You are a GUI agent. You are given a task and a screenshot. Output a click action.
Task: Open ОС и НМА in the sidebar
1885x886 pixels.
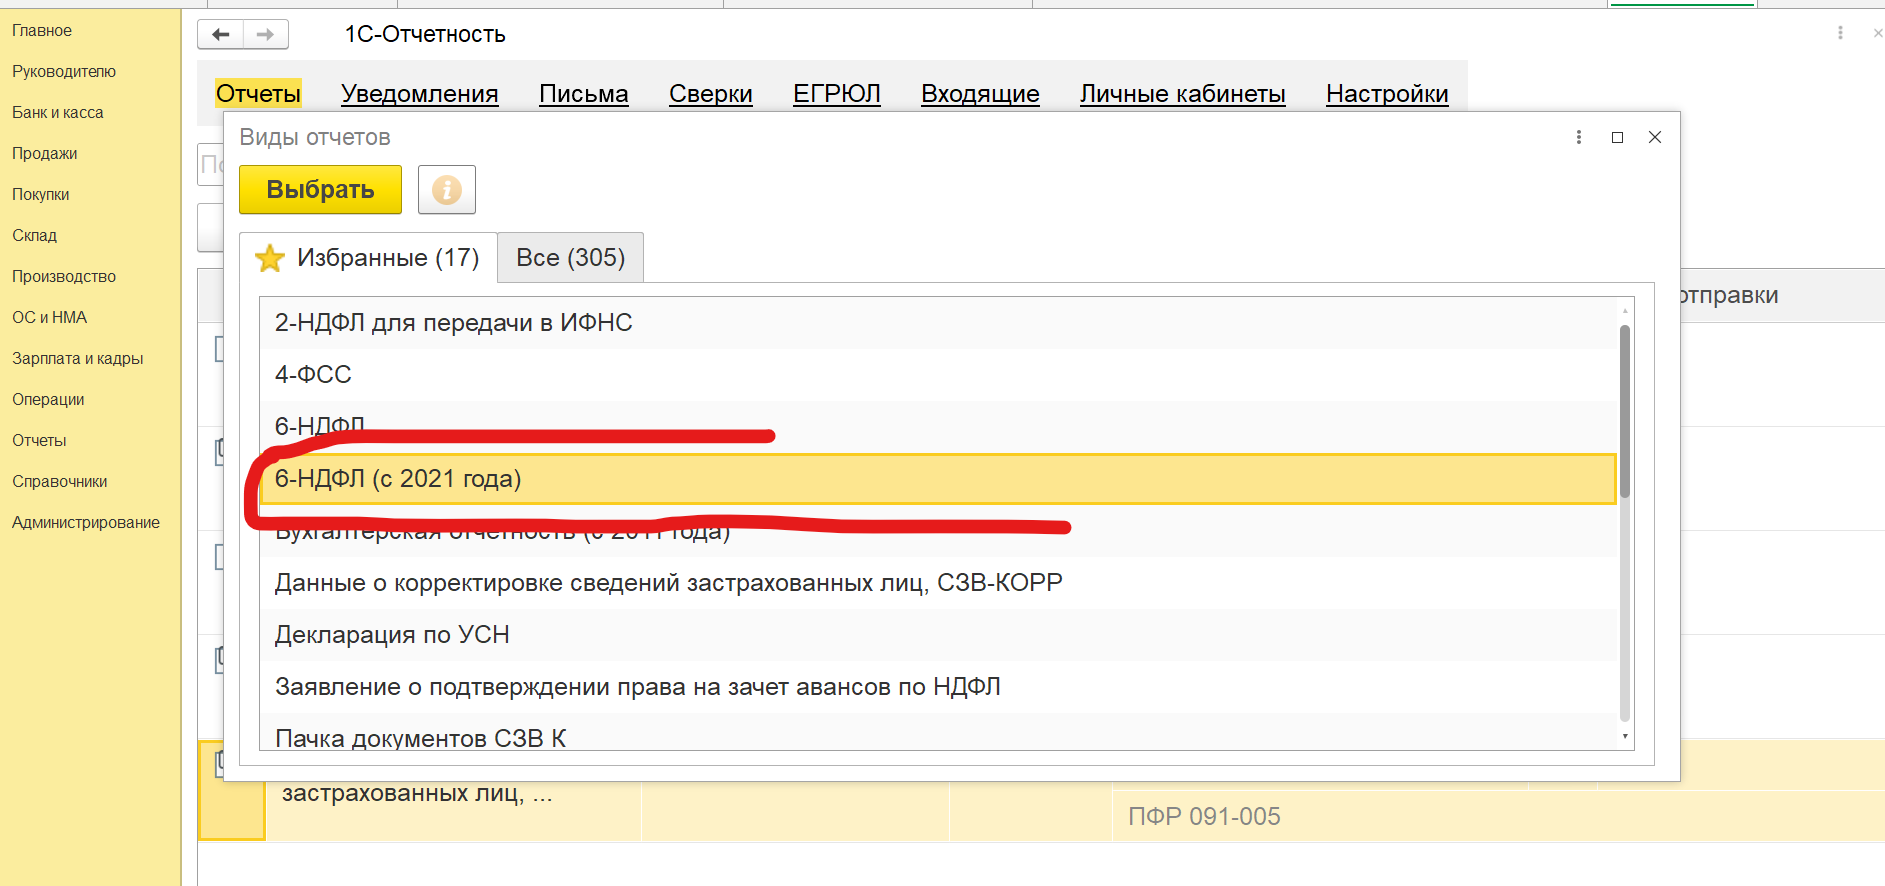(x=50, y=318)
